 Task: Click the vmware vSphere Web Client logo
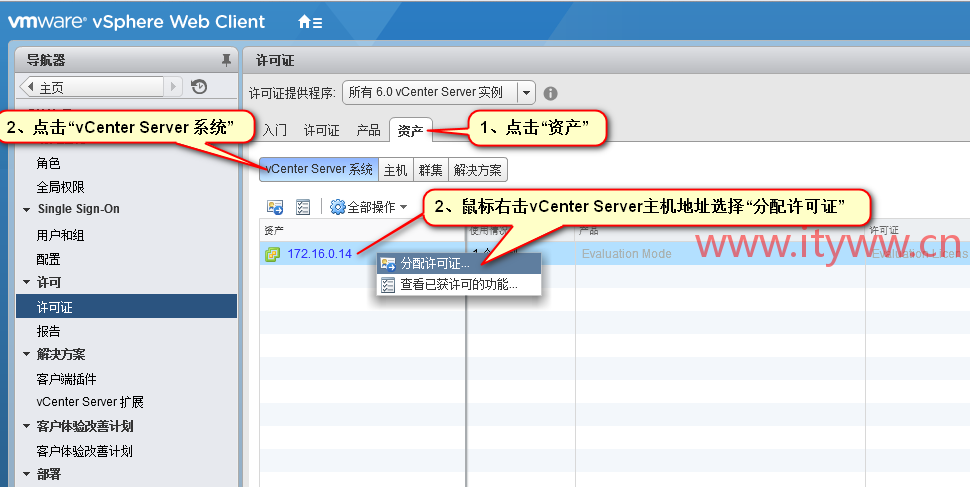click(136, 22)
